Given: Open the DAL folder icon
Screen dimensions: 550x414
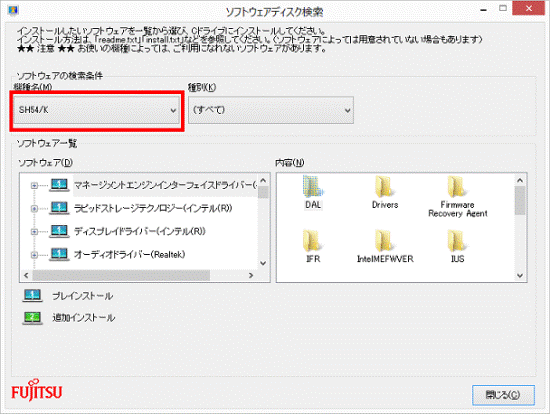Looking at the screenshot, I should point(313,187).
